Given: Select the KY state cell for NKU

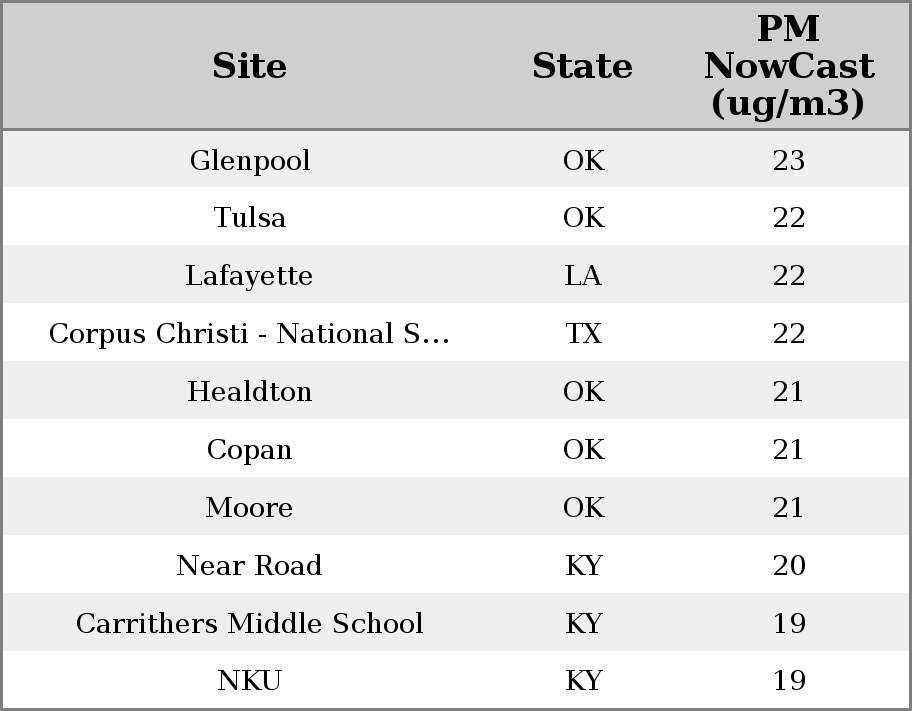Looking at the screenshot, I should (x=583, y=681).
